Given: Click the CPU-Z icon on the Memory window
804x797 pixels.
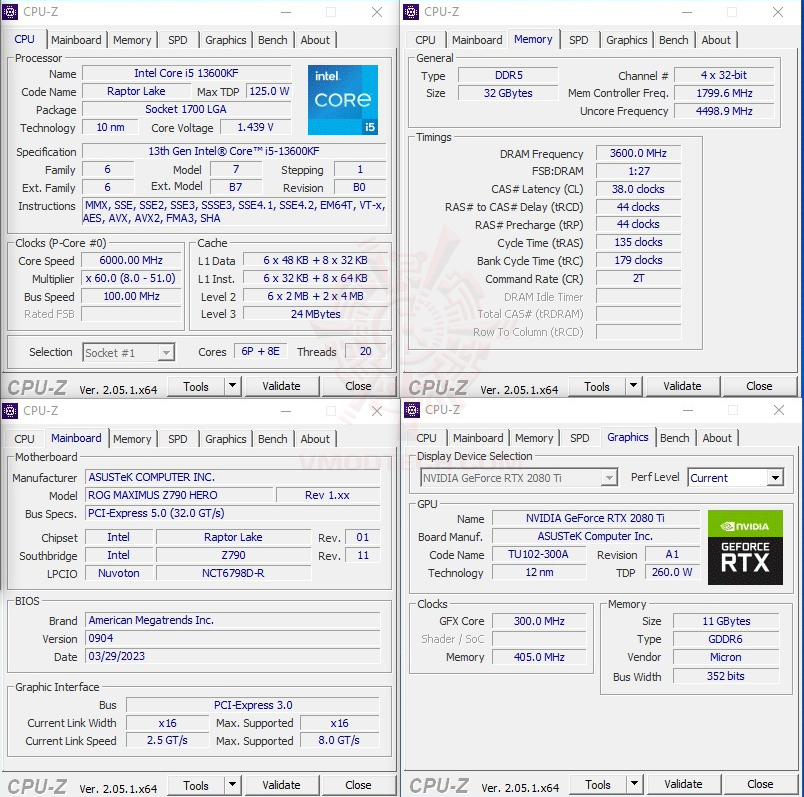Looking at the screenshot, I should (x=412, y=12).
